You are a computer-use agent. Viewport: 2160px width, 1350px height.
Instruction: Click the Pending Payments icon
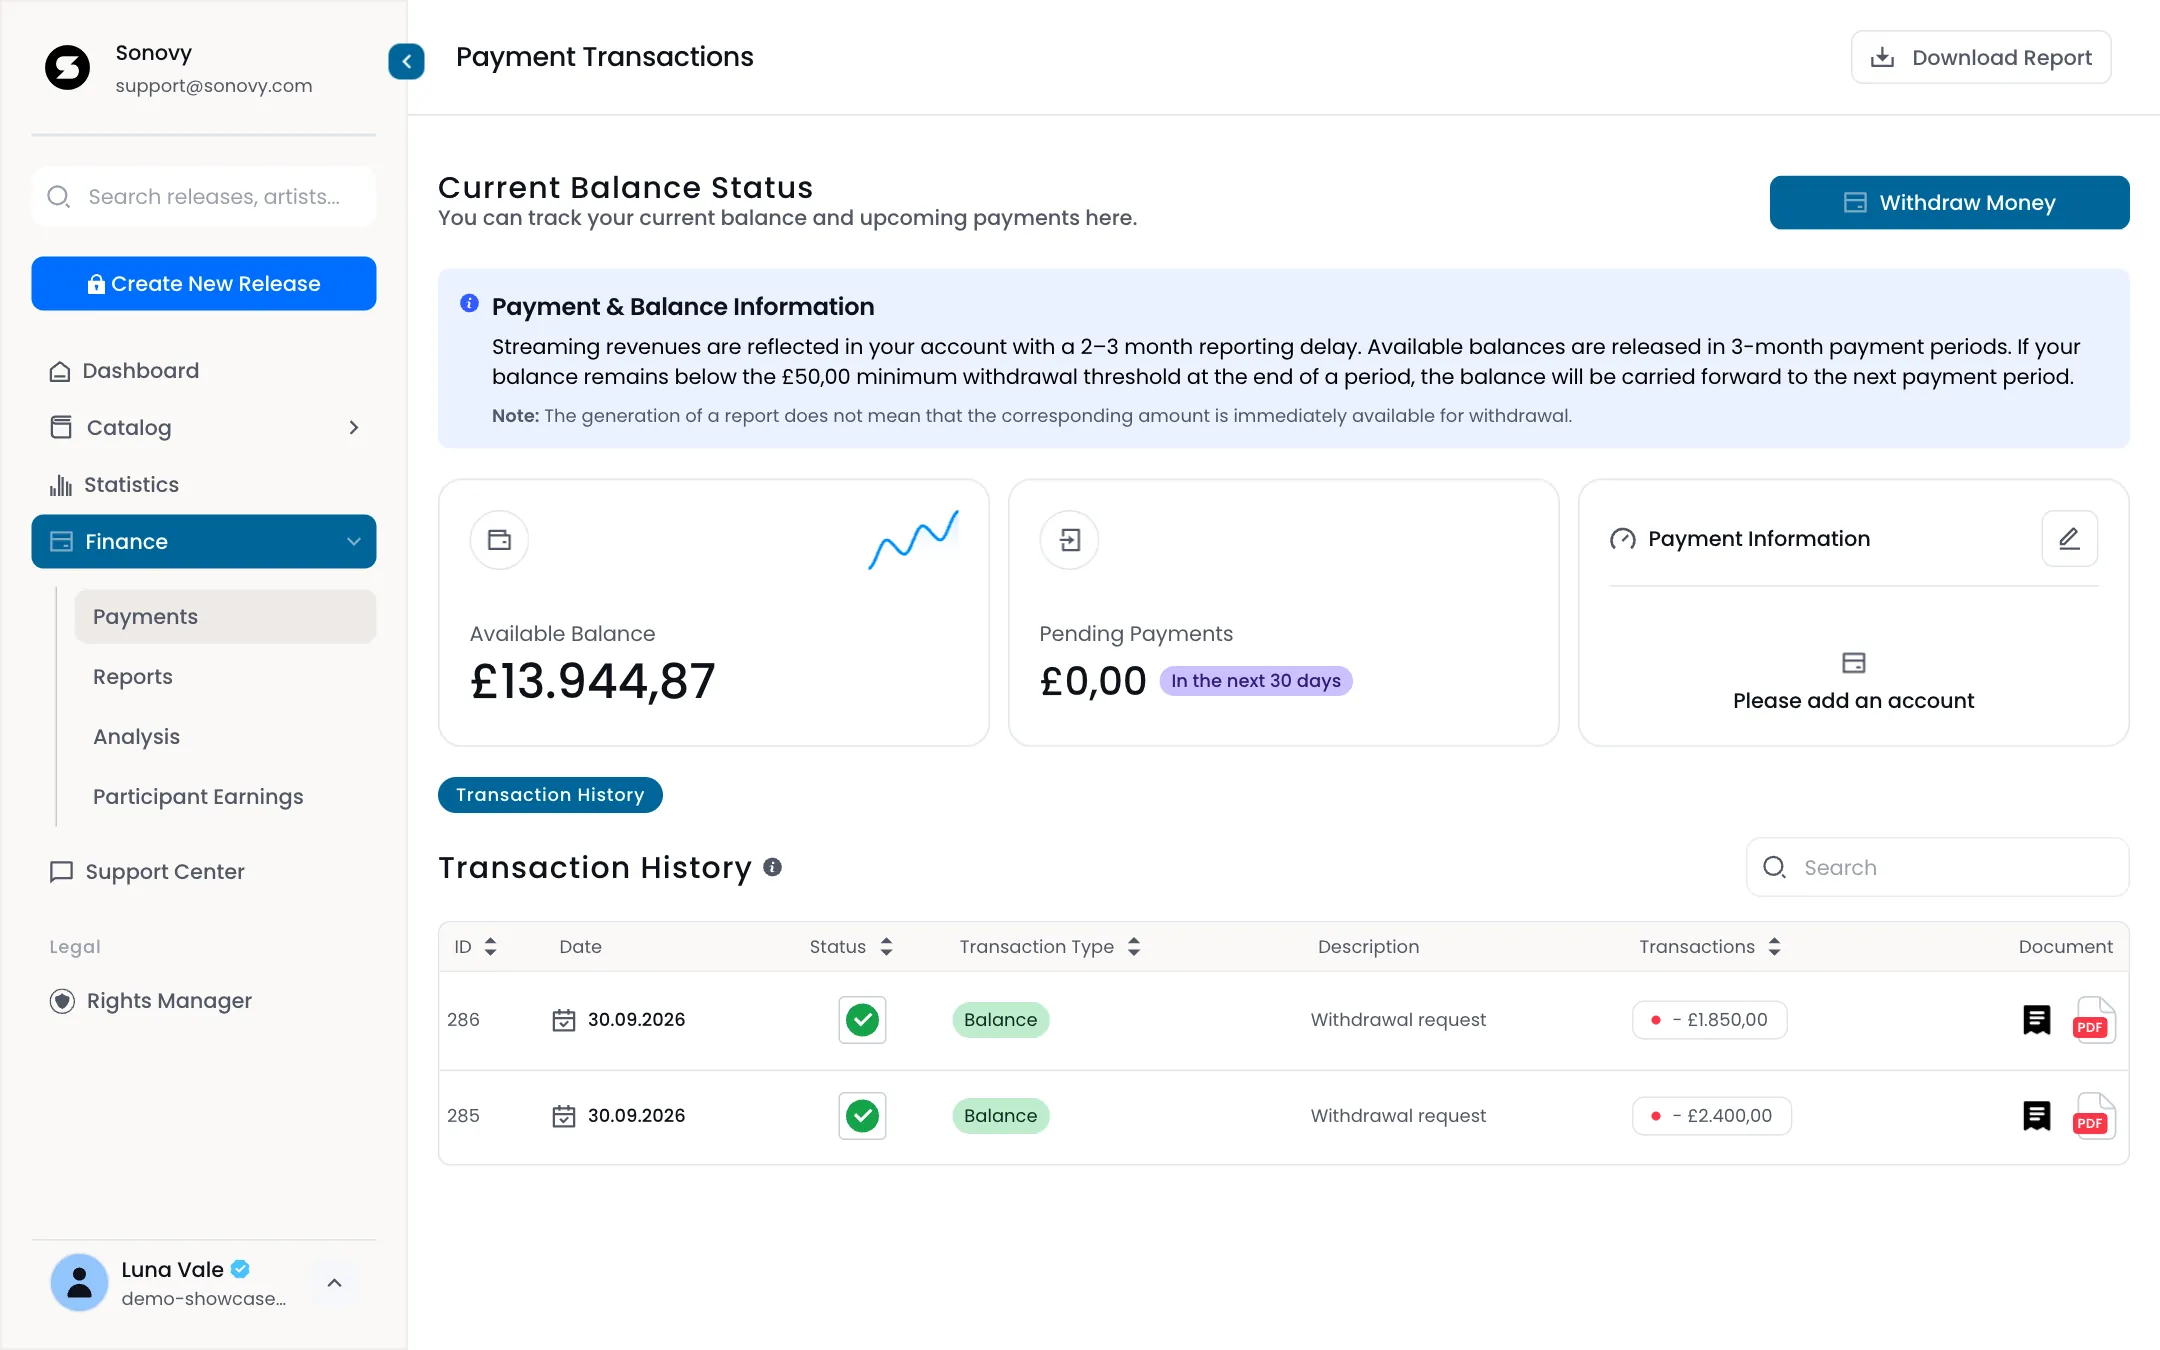coord(1069,540)
